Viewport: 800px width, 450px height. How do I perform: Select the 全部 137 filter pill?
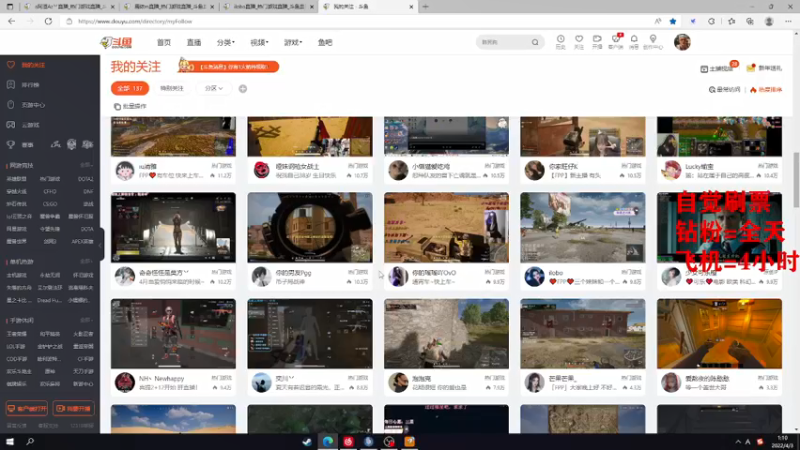130,88
